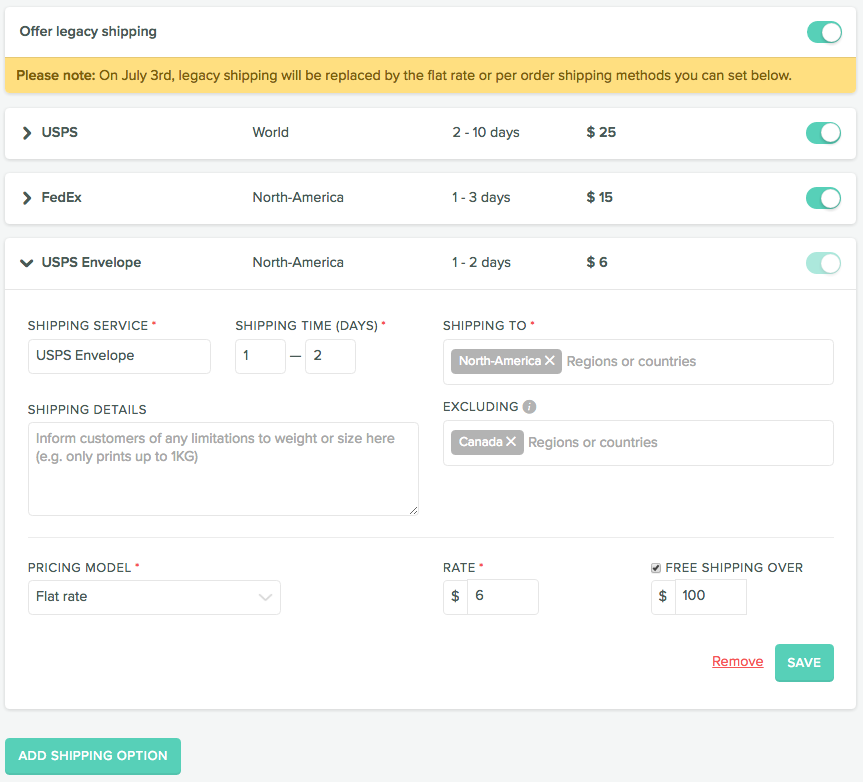Click the Rate amount field

[501, 596]
